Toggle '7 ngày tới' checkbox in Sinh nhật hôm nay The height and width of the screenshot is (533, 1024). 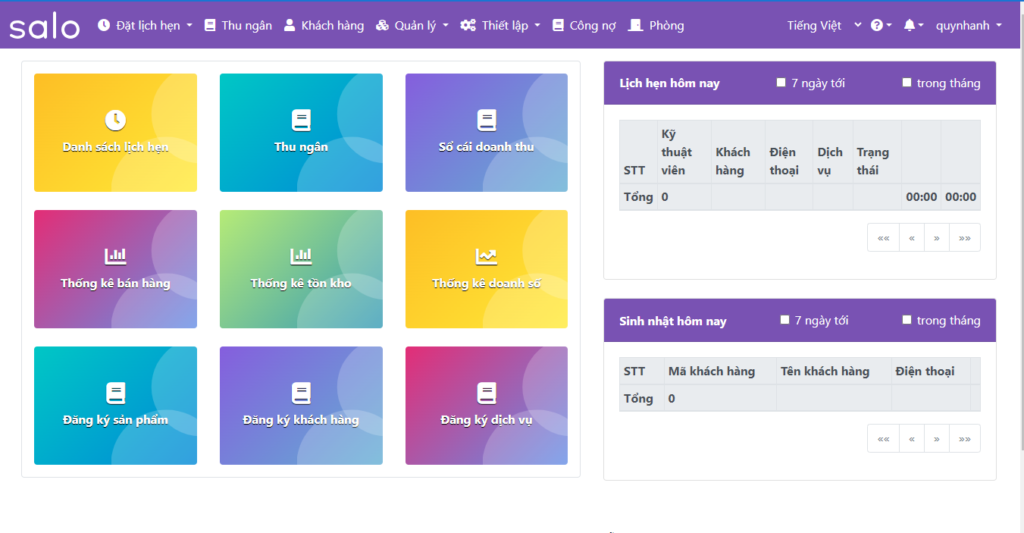(785, 320)
